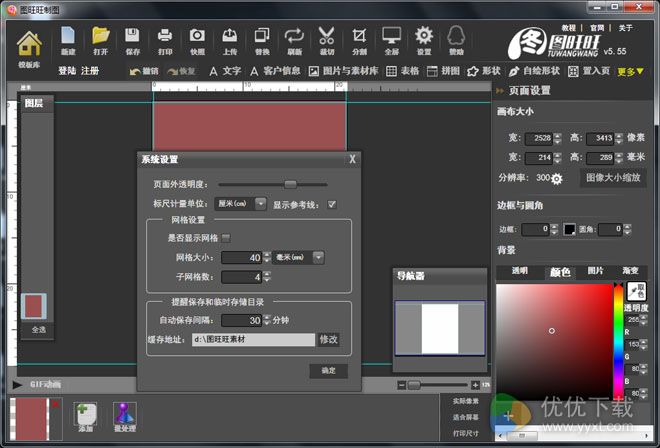Select the 拼图 collage tool

pos(443,71)
